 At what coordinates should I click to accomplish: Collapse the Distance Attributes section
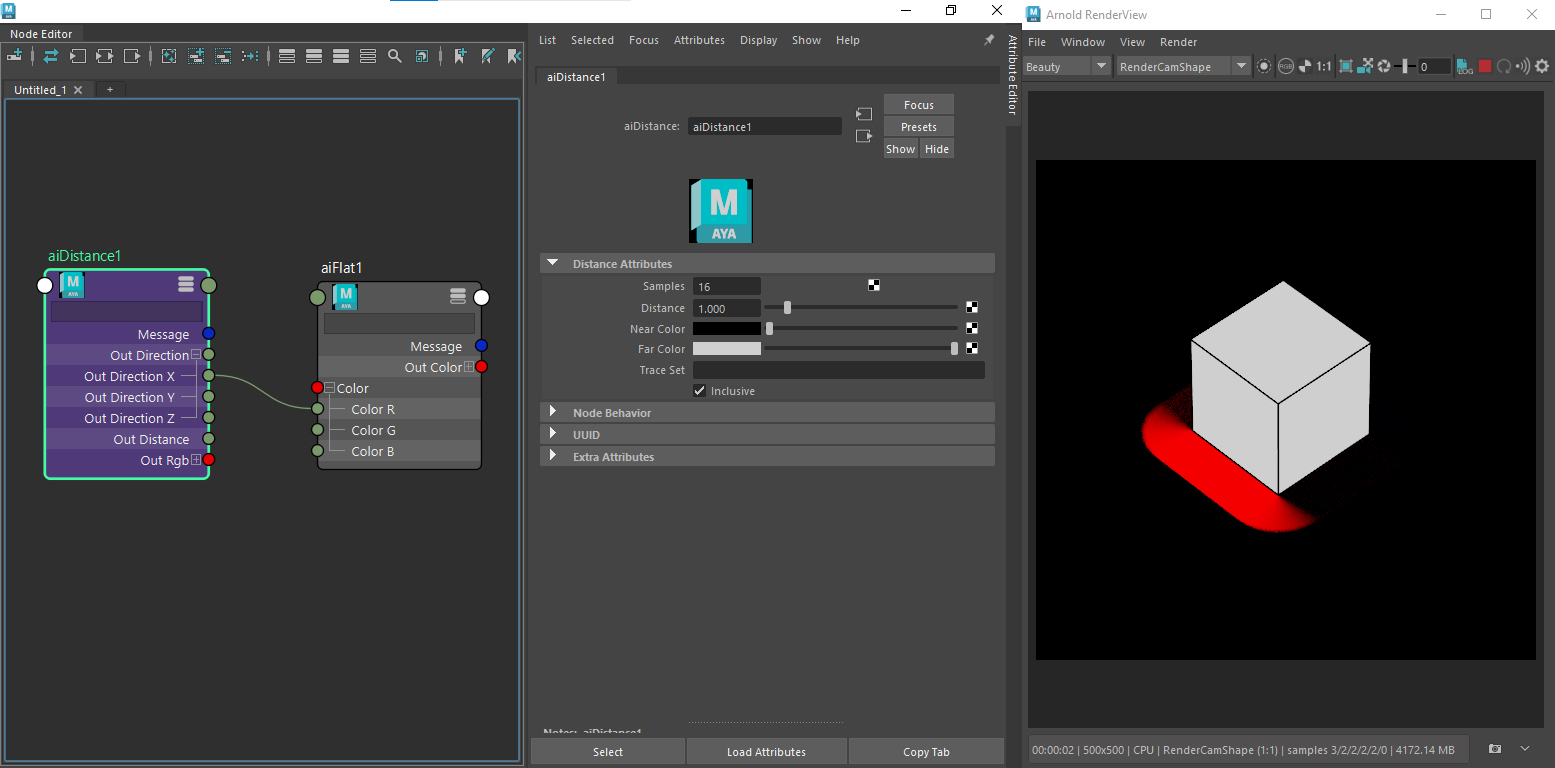pyautogui.click(x=552, y=263)
